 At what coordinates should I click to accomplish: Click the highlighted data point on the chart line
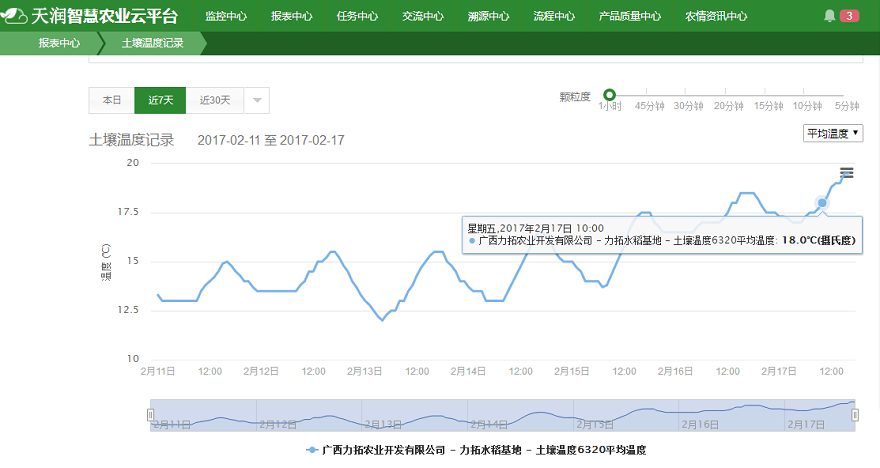point(822,203)
